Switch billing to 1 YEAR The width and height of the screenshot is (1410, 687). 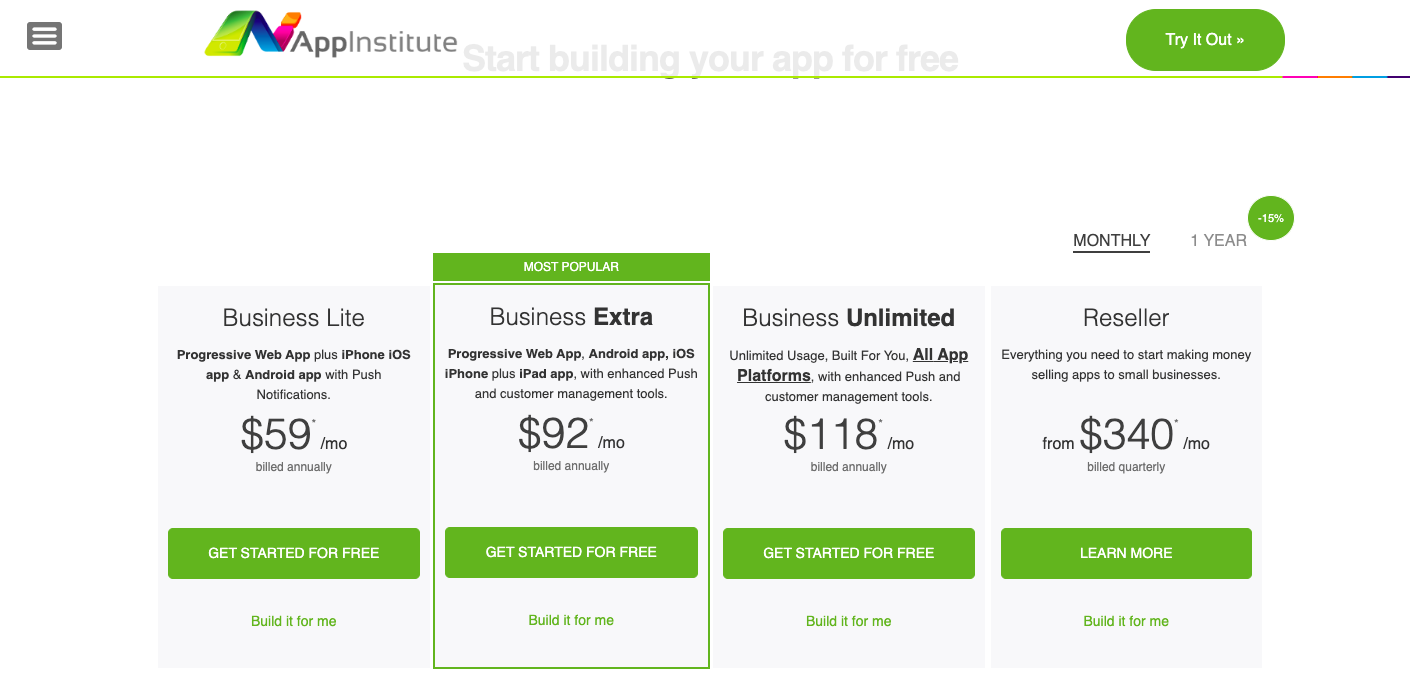coord(1218,240)
